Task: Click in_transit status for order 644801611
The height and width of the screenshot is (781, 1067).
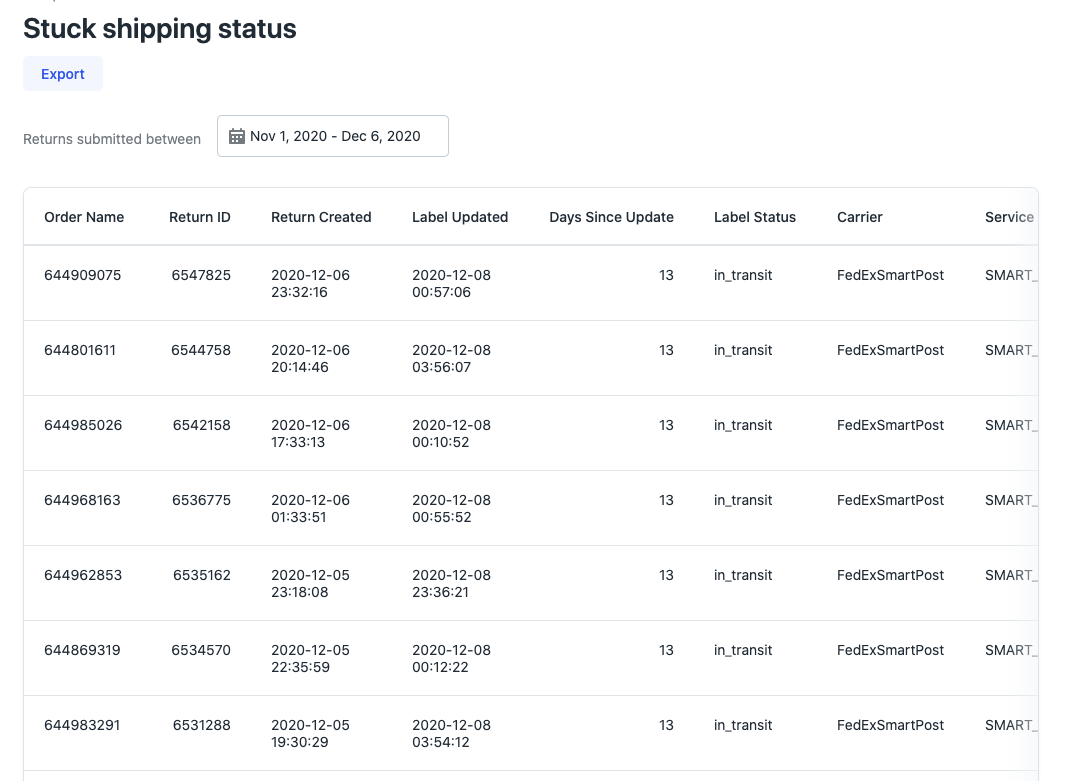Action: [x=743, y=350]
